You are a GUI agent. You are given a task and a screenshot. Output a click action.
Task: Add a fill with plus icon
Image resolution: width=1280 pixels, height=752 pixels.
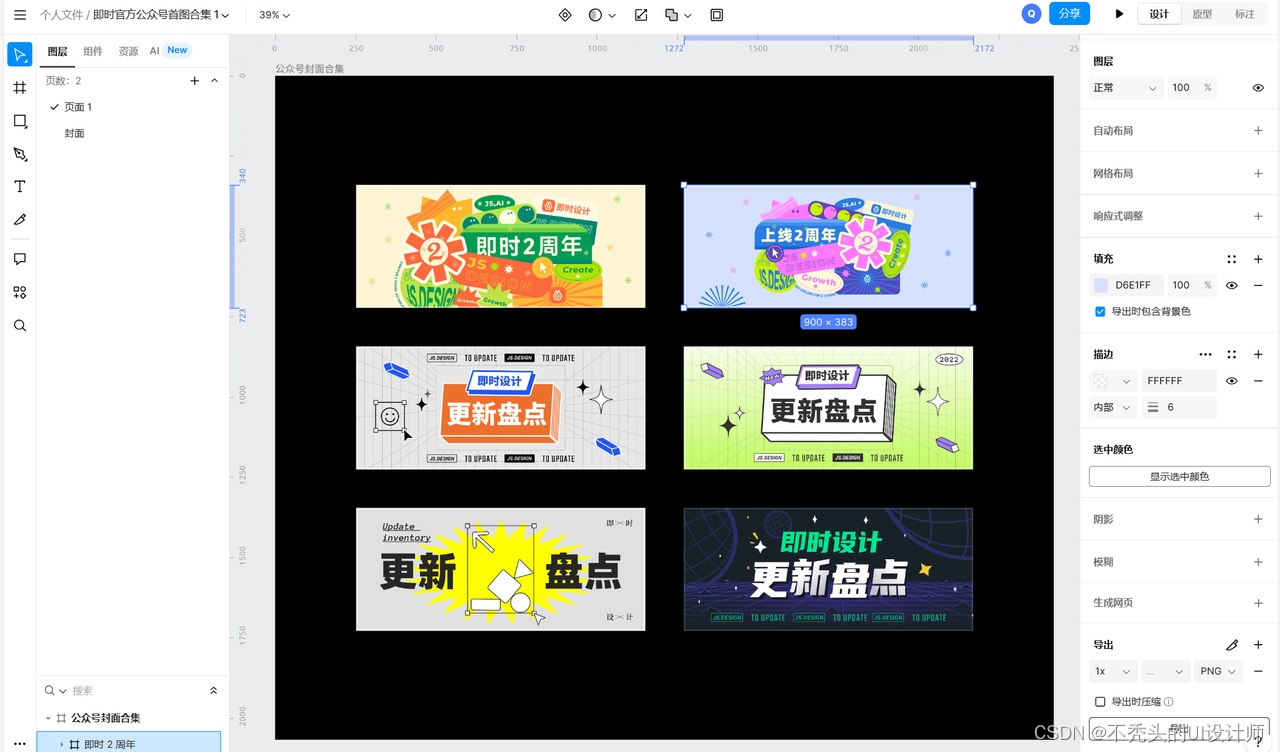click(1258, 259)
